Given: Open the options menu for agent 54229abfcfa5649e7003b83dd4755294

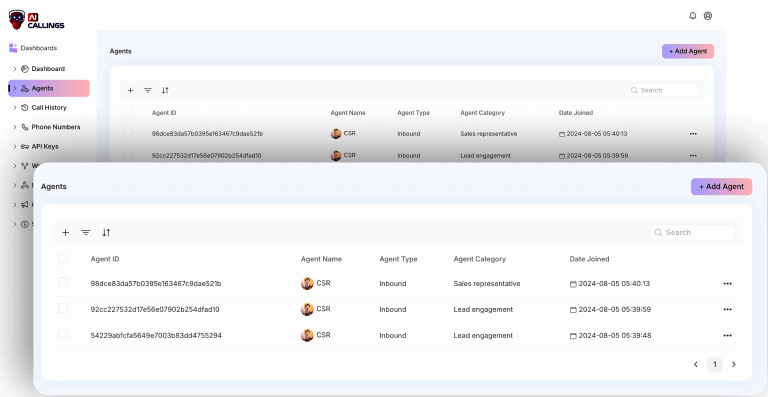Looking at the screenshot, I should [727, 335].
